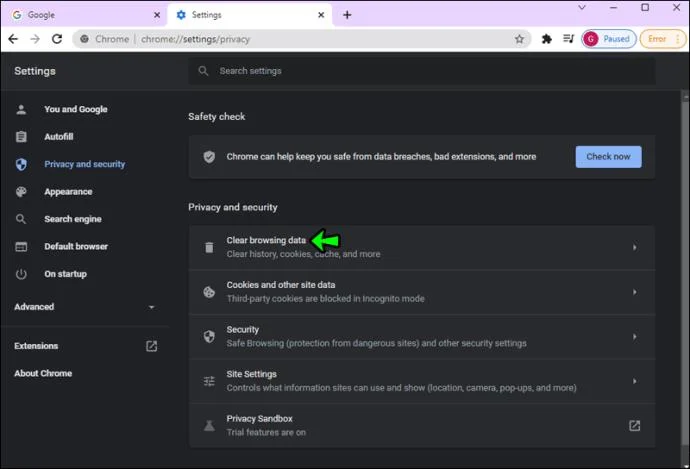Expand the Advanced section

pyautogui.click(x=84, y=307)
